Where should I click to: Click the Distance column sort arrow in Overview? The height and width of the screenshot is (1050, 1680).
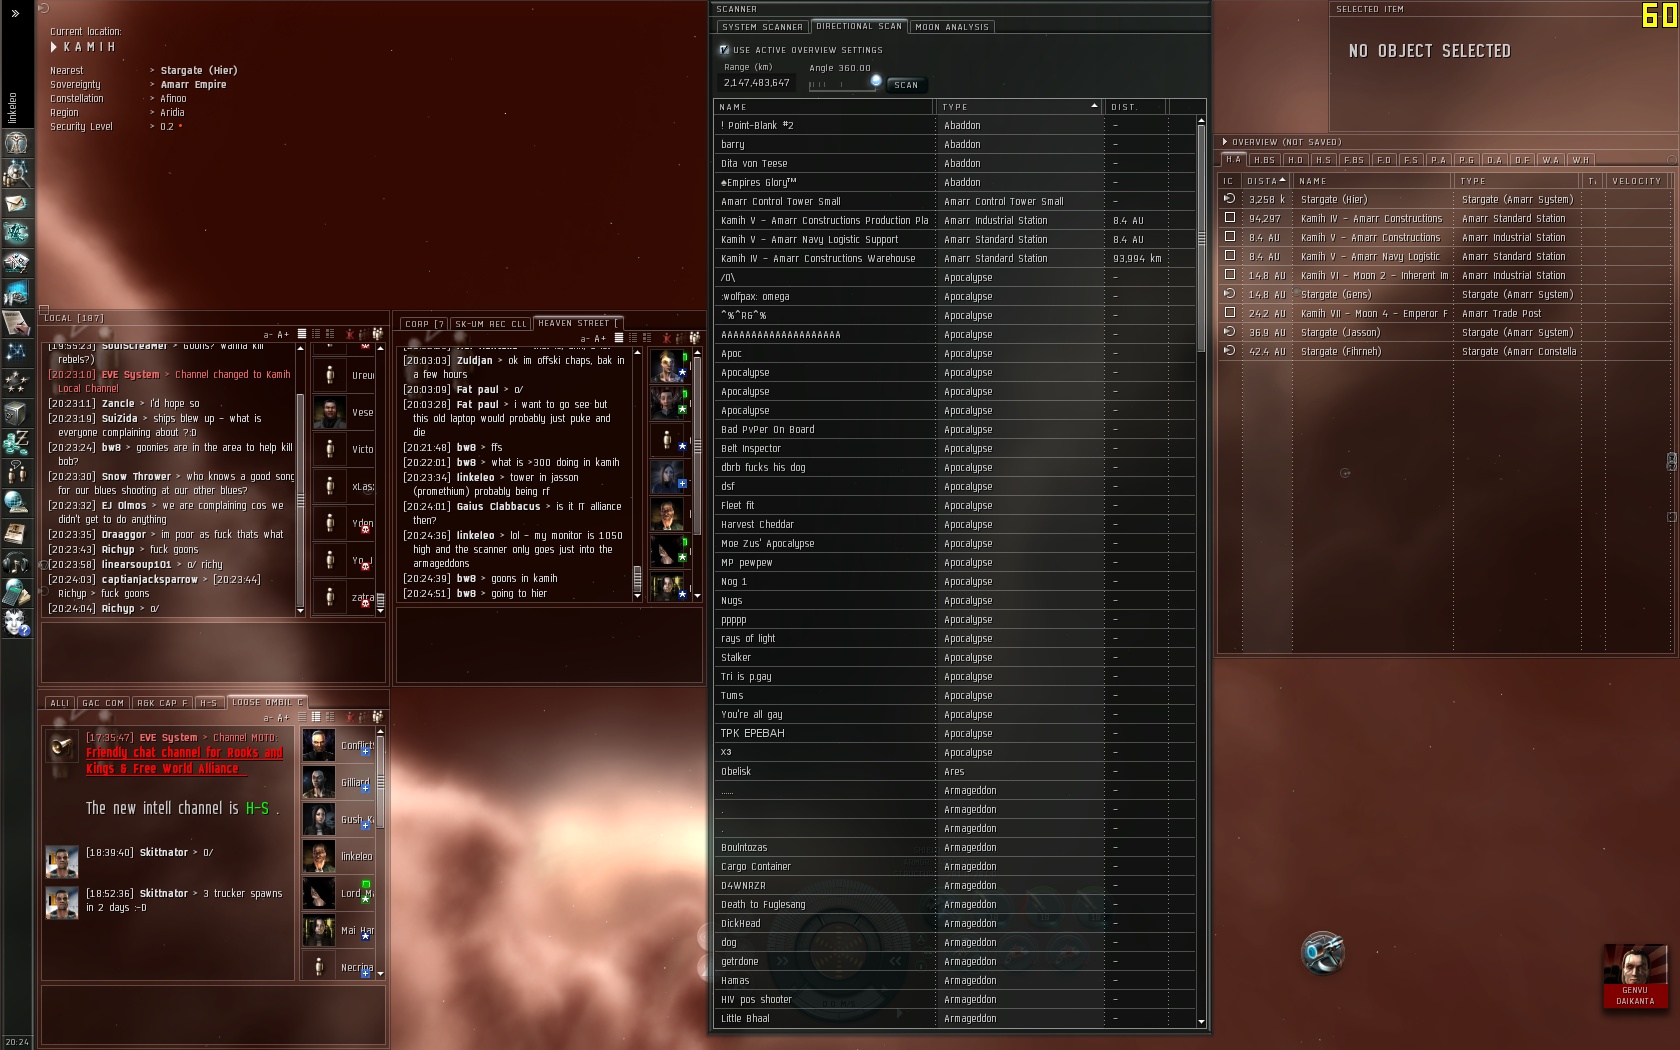coord(1282,181)
